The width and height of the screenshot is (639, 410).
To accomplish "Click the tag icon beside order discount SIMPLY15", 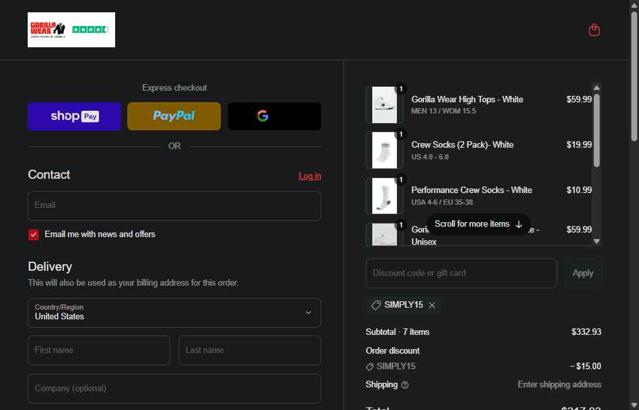I will (x=370, y=366).
